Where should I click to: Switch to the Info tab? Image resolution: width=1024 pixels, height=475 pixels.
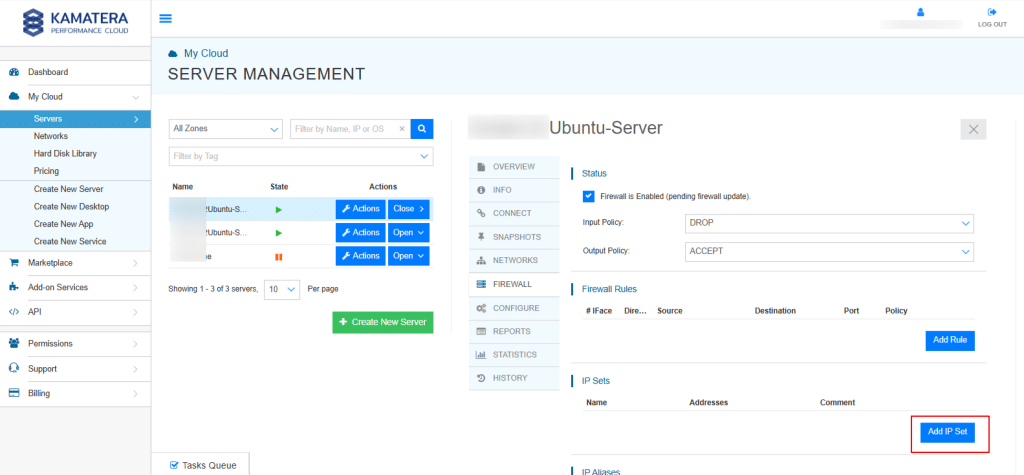[514, 190]
